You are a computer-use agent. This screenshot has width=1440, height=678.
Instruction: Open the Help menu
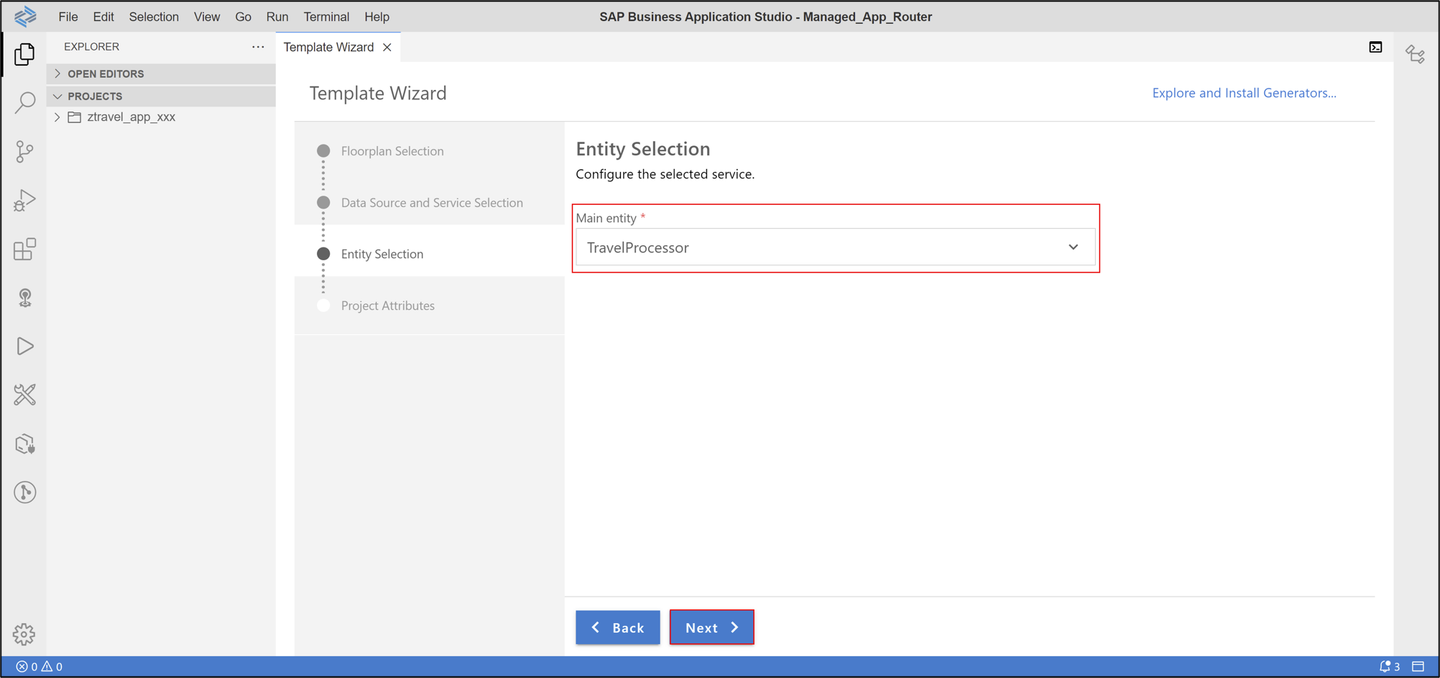(x=377, y=17)
